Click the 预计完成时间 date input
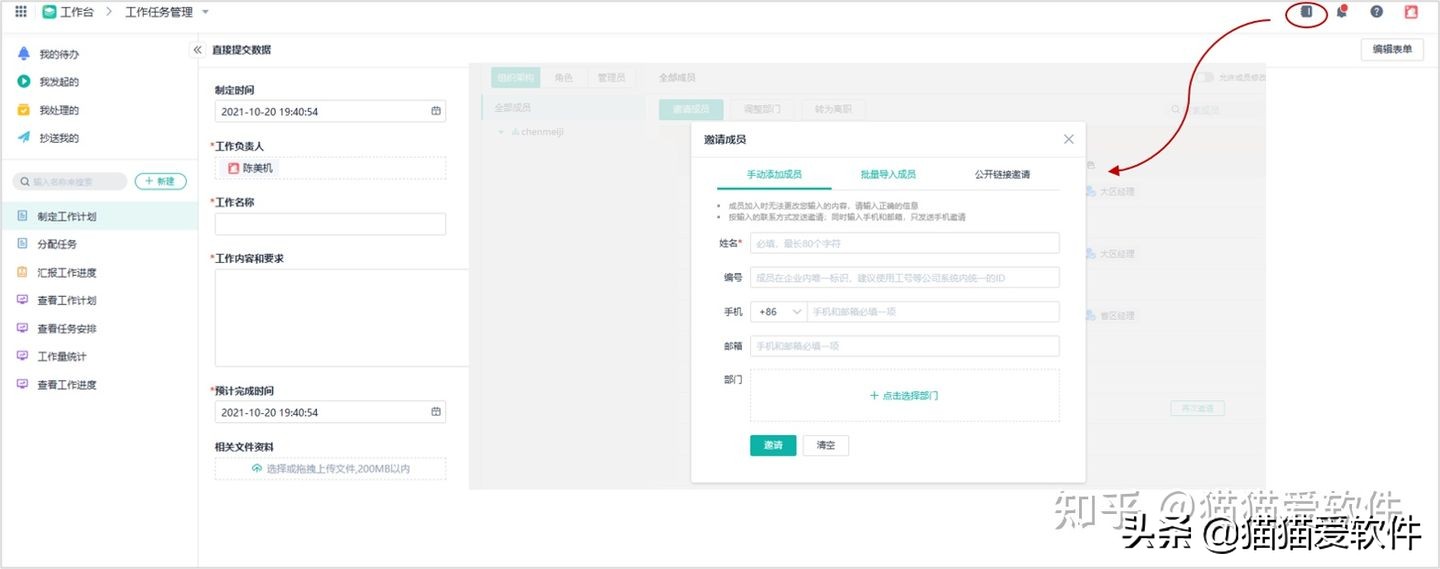 point(330,412)
